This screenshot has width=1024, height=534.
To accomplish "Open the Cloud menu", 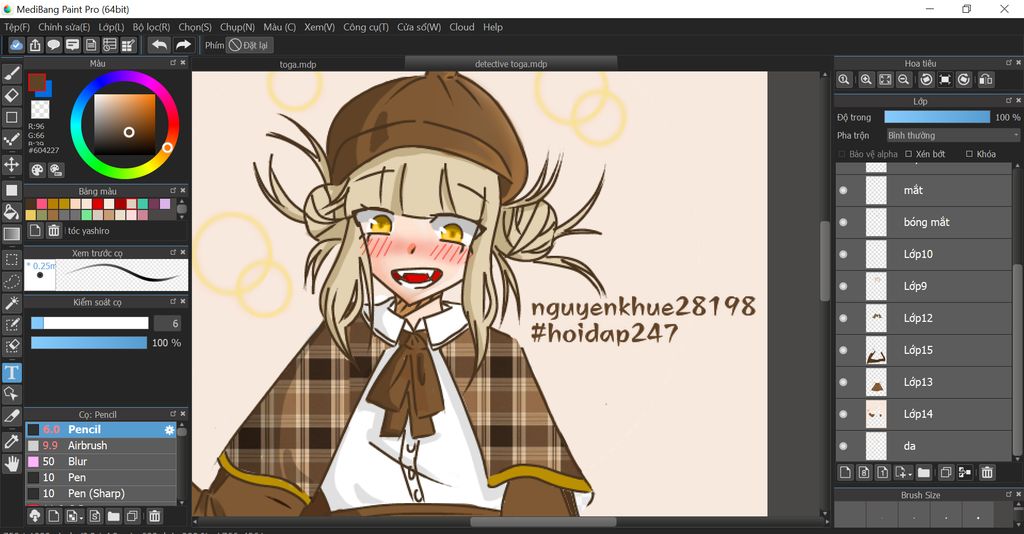I will click(x=462, y=27).
